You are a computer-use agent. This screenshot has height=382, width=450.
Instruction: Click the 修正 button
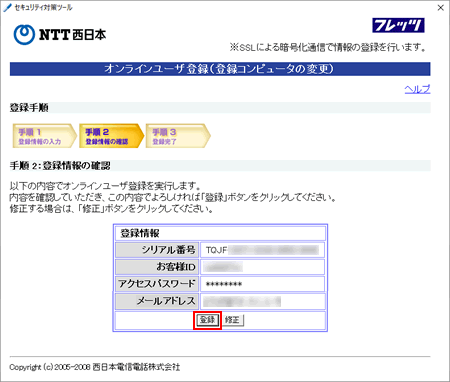pos(232,320)
